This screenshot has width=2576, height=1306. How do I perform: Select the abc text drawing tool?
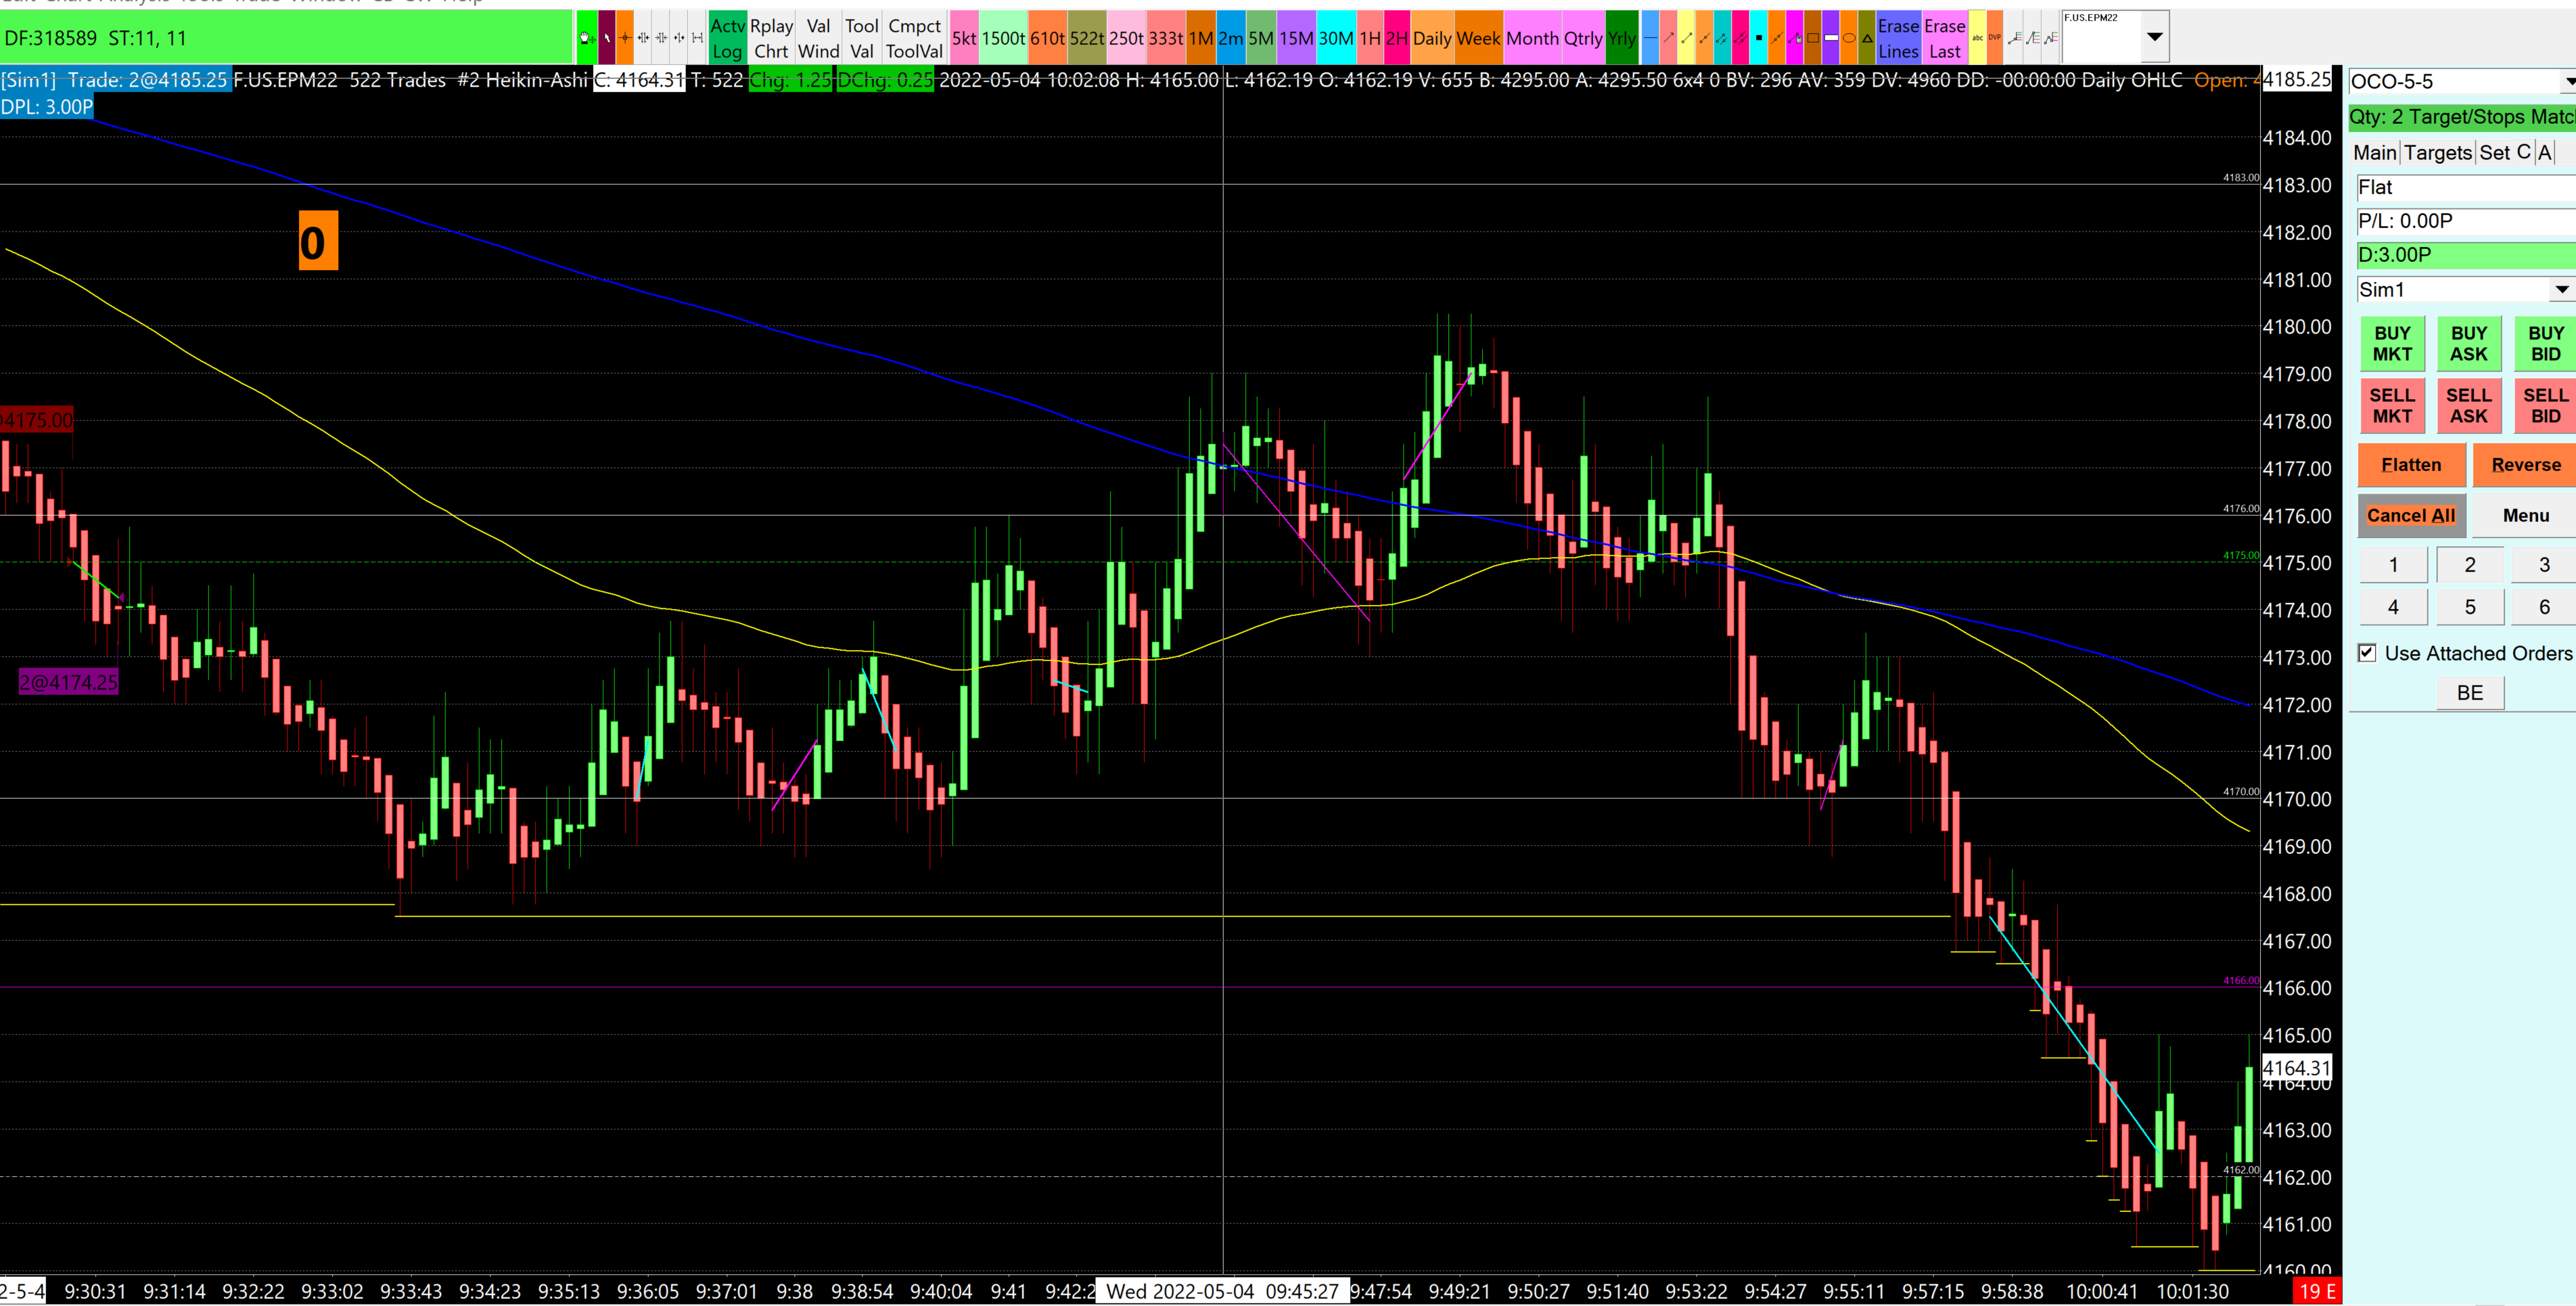point(1978,38)
